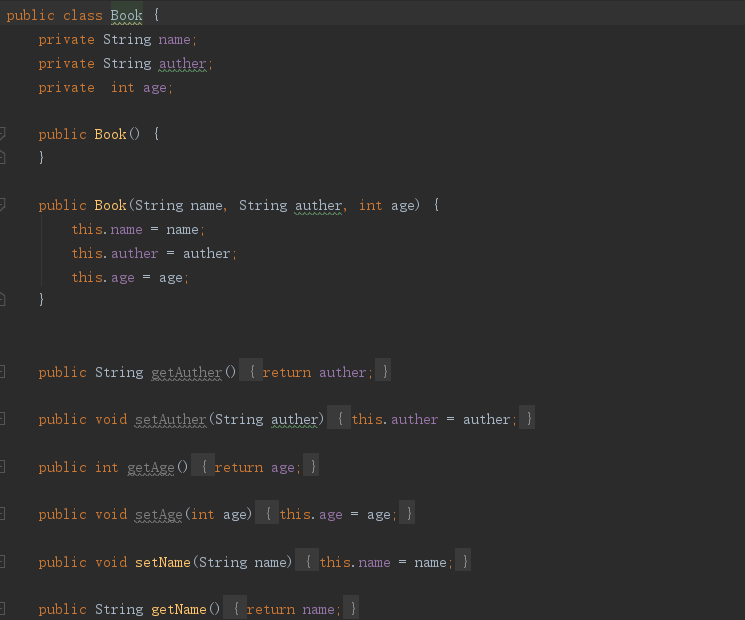Viewport: 745px width, 620px height.
Task: Click the return keyword in getName
Action: pos(271,610)
